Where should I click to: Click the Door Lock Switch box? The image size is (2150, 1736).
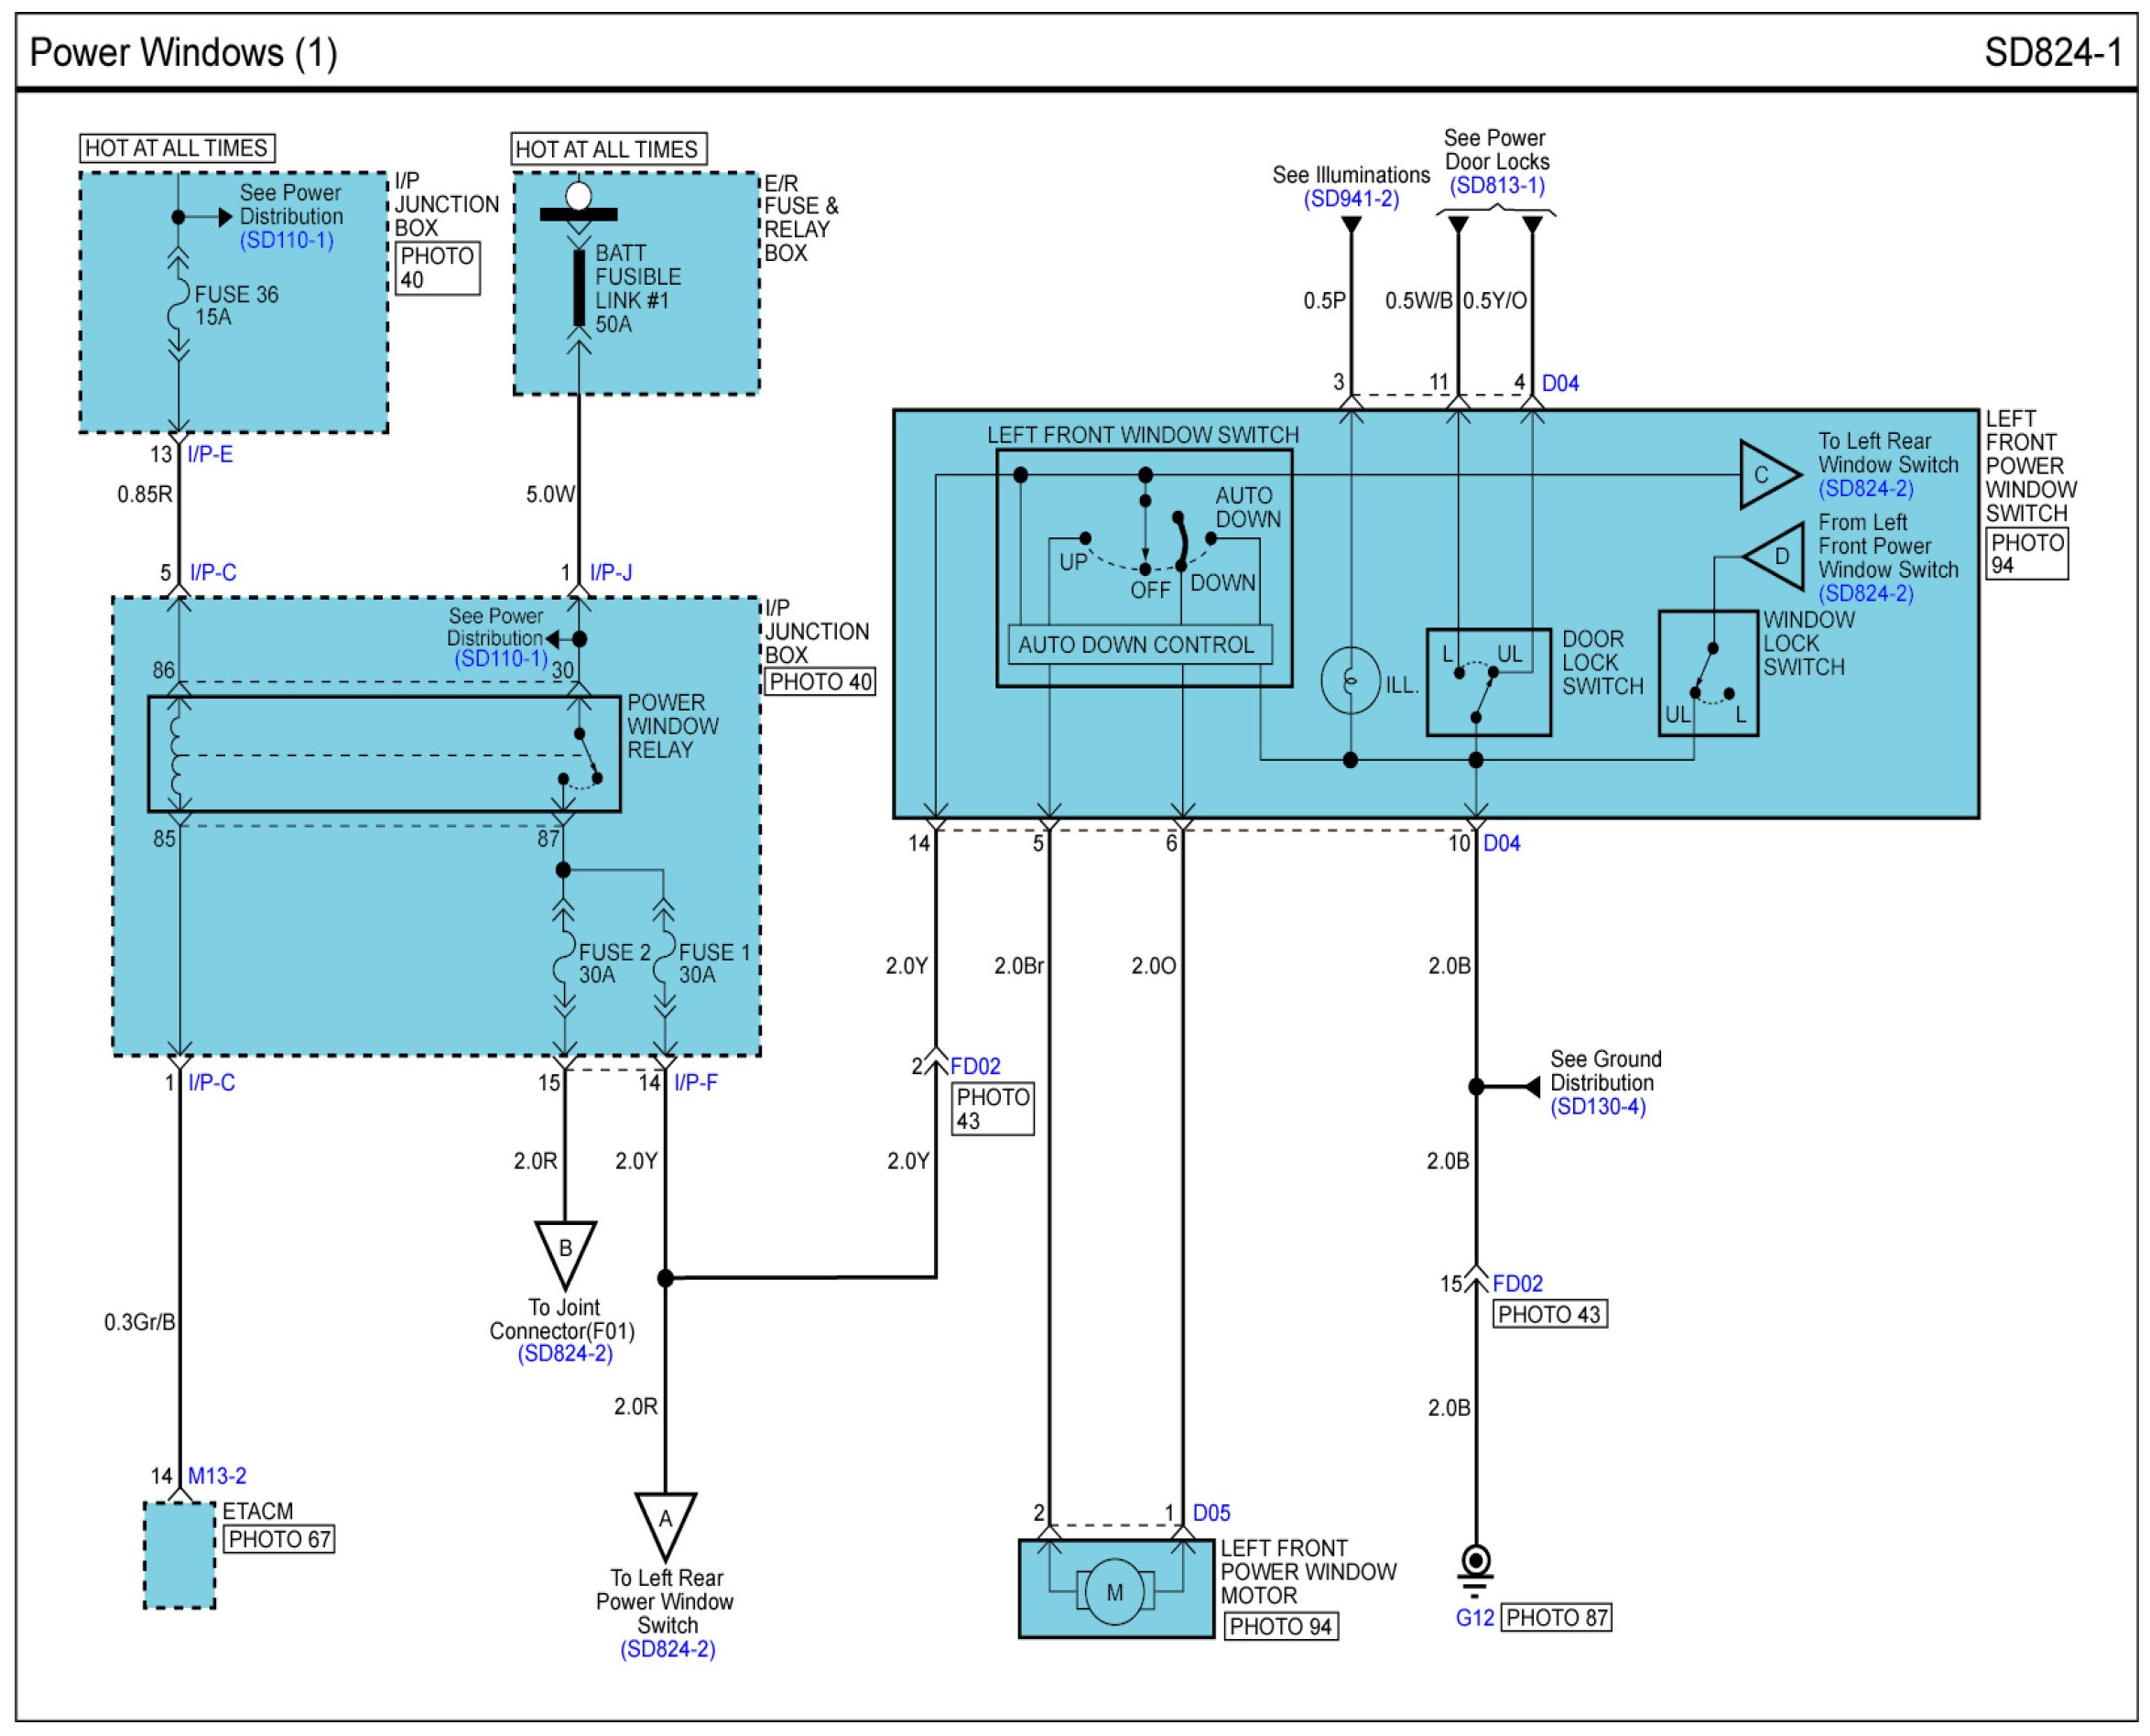[x=1488, y=683]
